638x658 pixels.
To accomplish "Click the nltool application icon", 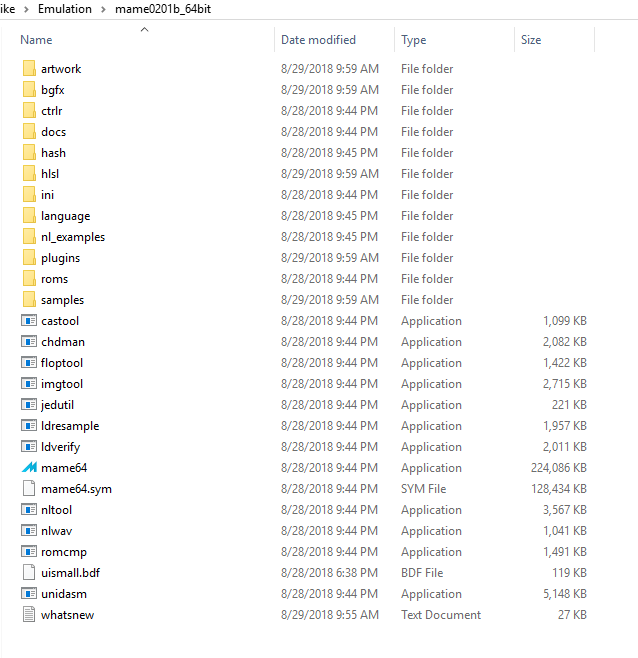I will click(29, 509).
